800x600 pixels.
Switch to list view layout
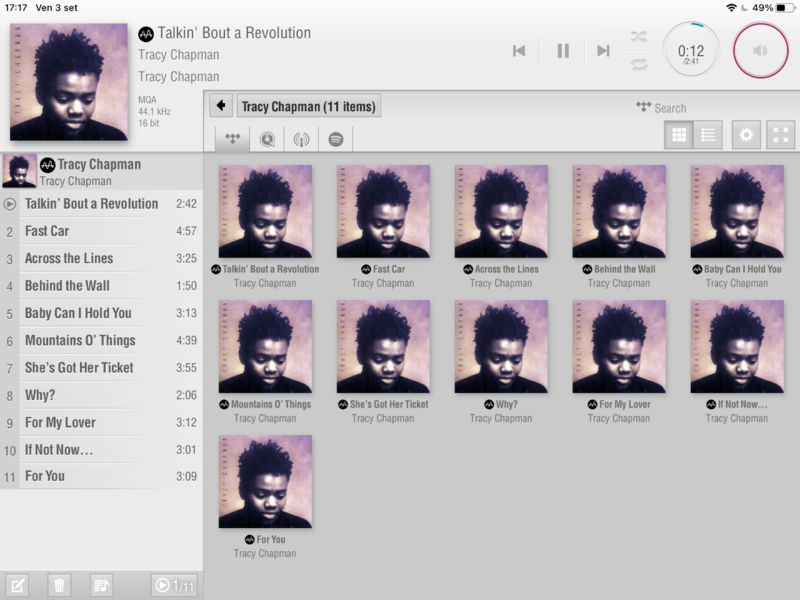pos(708,135)
